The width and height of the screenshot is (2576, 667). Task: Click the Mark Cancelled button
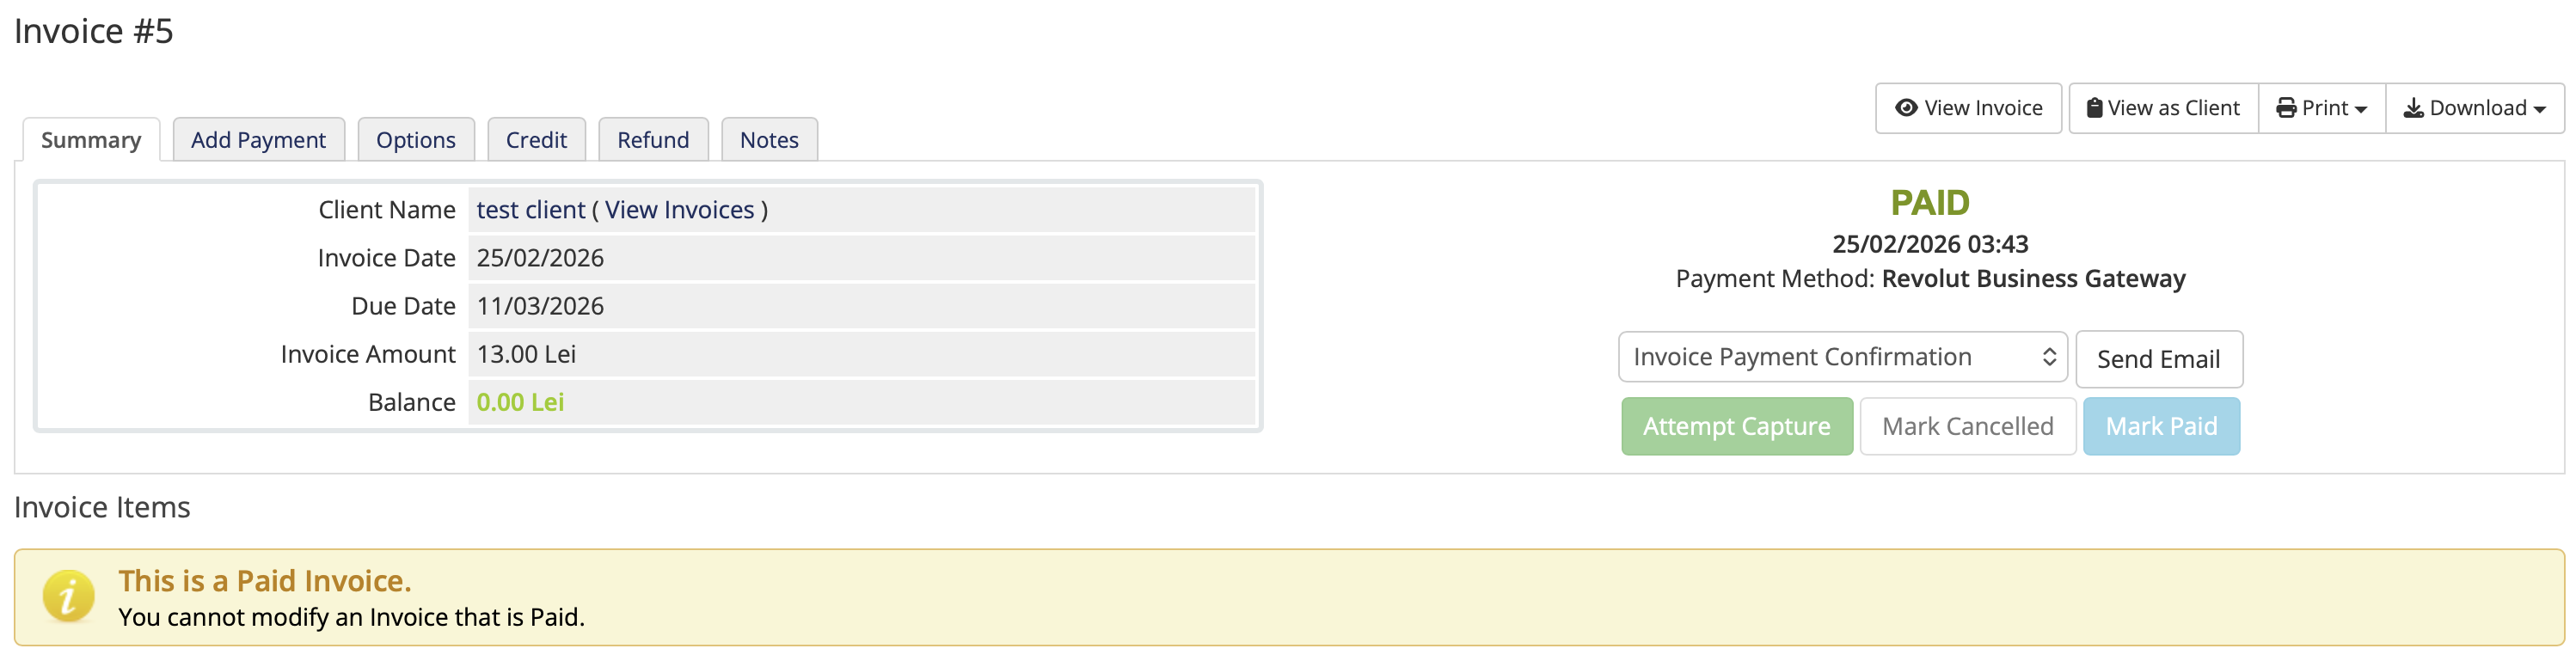(x=1967, y=427)
